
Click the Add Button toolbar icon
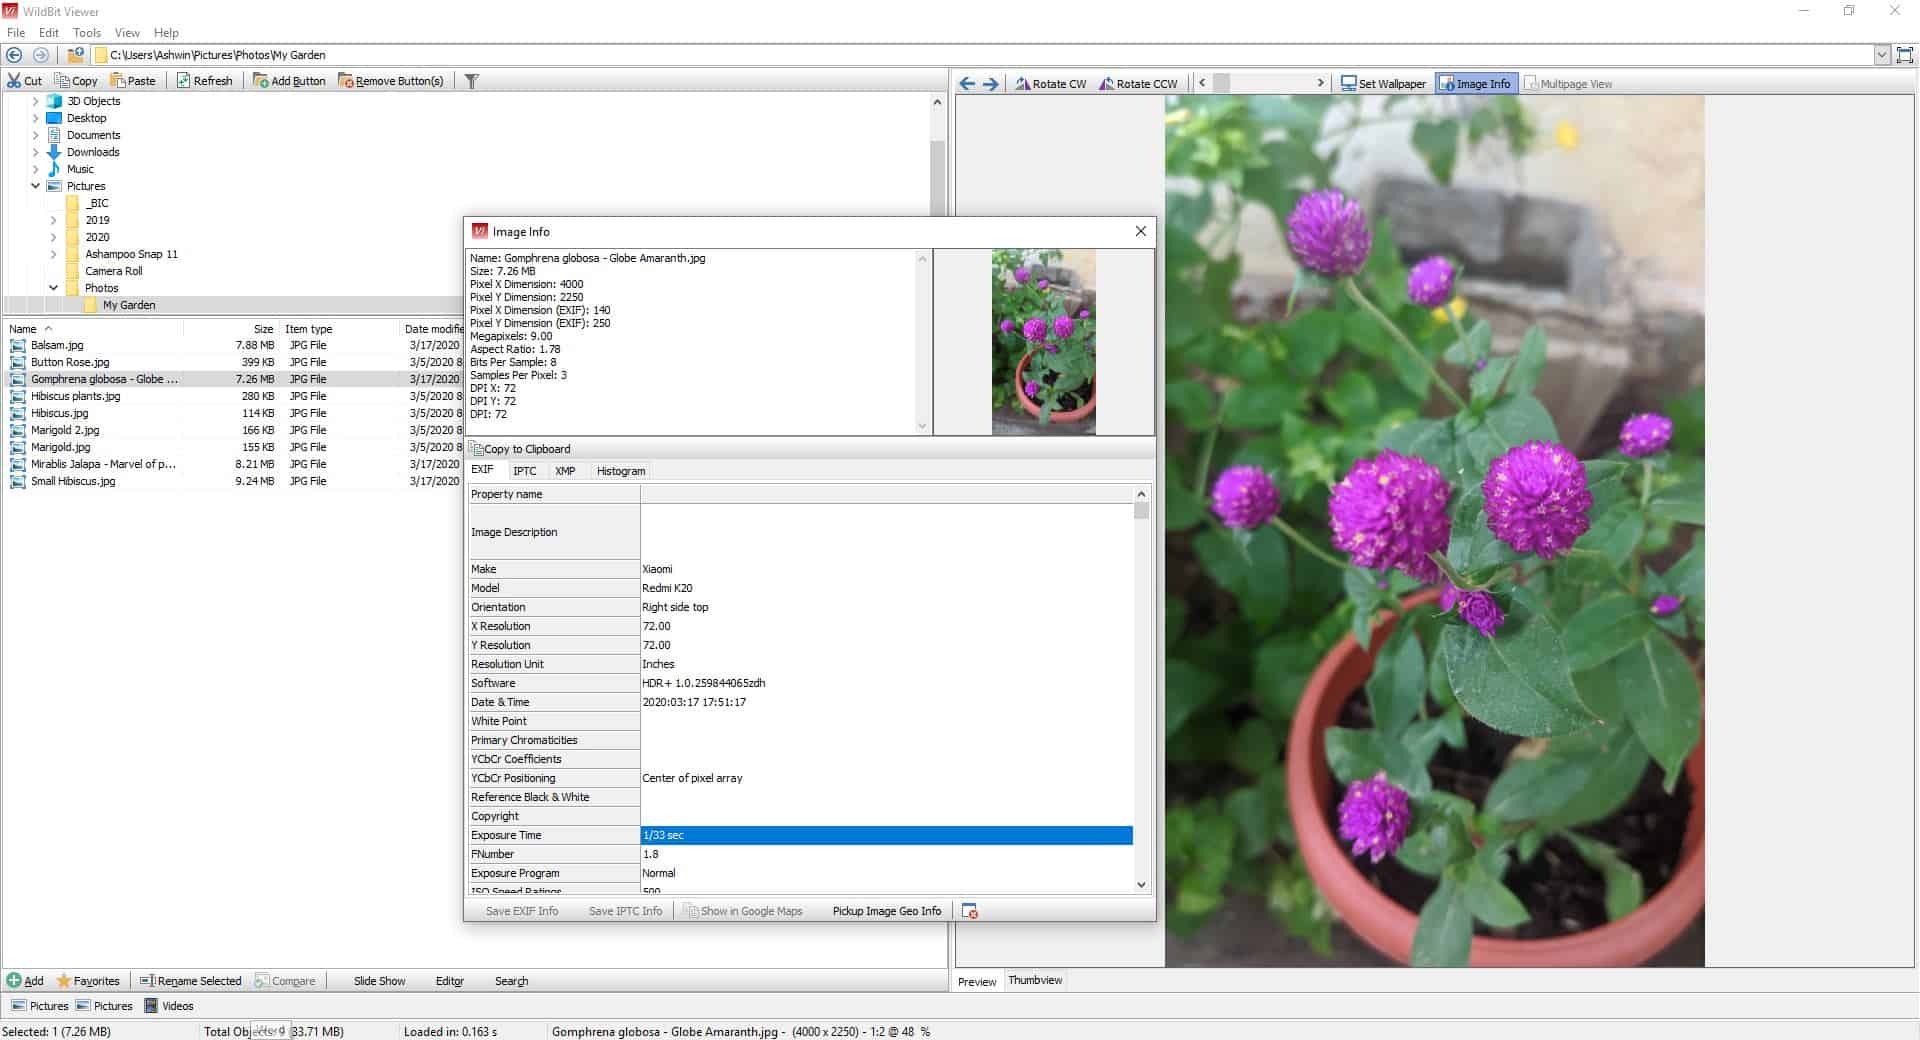click(262, 80)
